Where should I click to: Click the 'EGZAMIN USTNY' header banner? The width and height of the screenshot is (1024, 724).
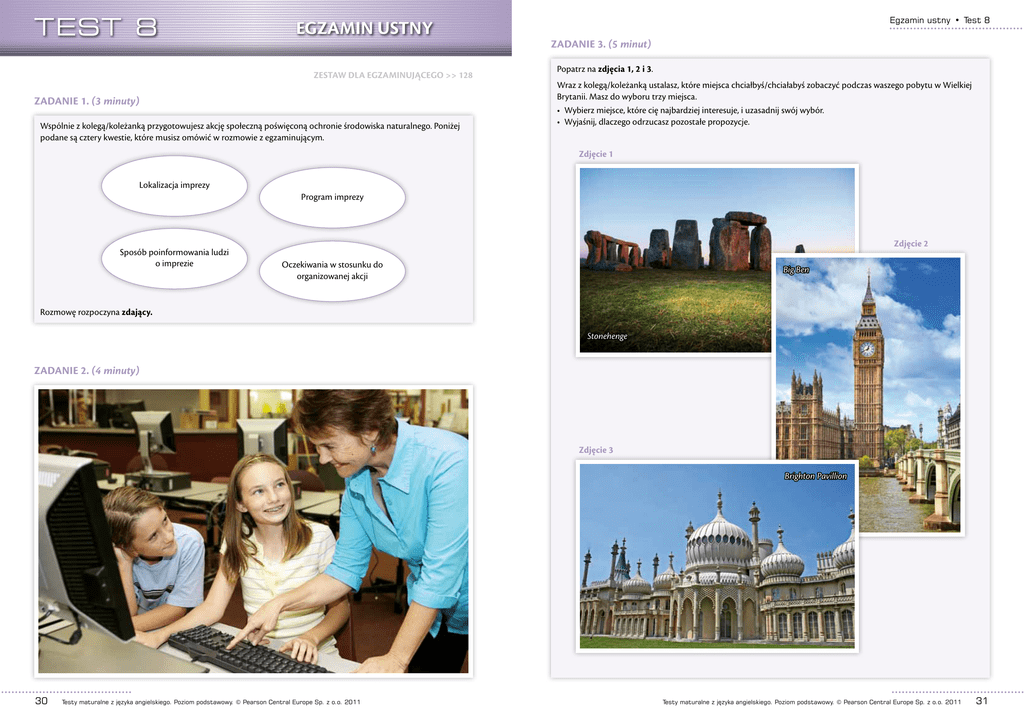pyautogui.click(x=364, y=28)
